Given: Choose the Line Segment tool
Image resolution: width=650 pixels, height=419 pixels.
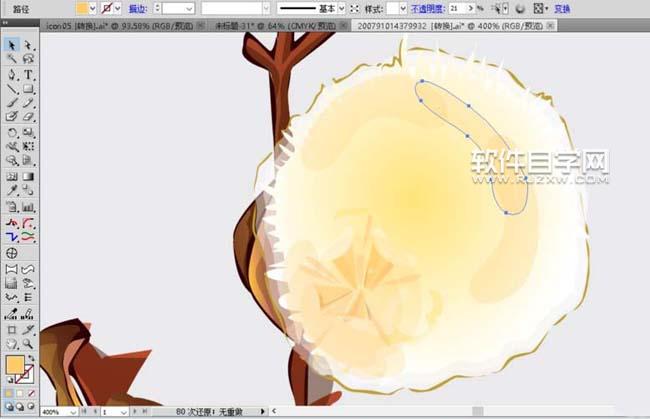Looking at the screenshot, I should pyautogui.click(x=12, y=89).
